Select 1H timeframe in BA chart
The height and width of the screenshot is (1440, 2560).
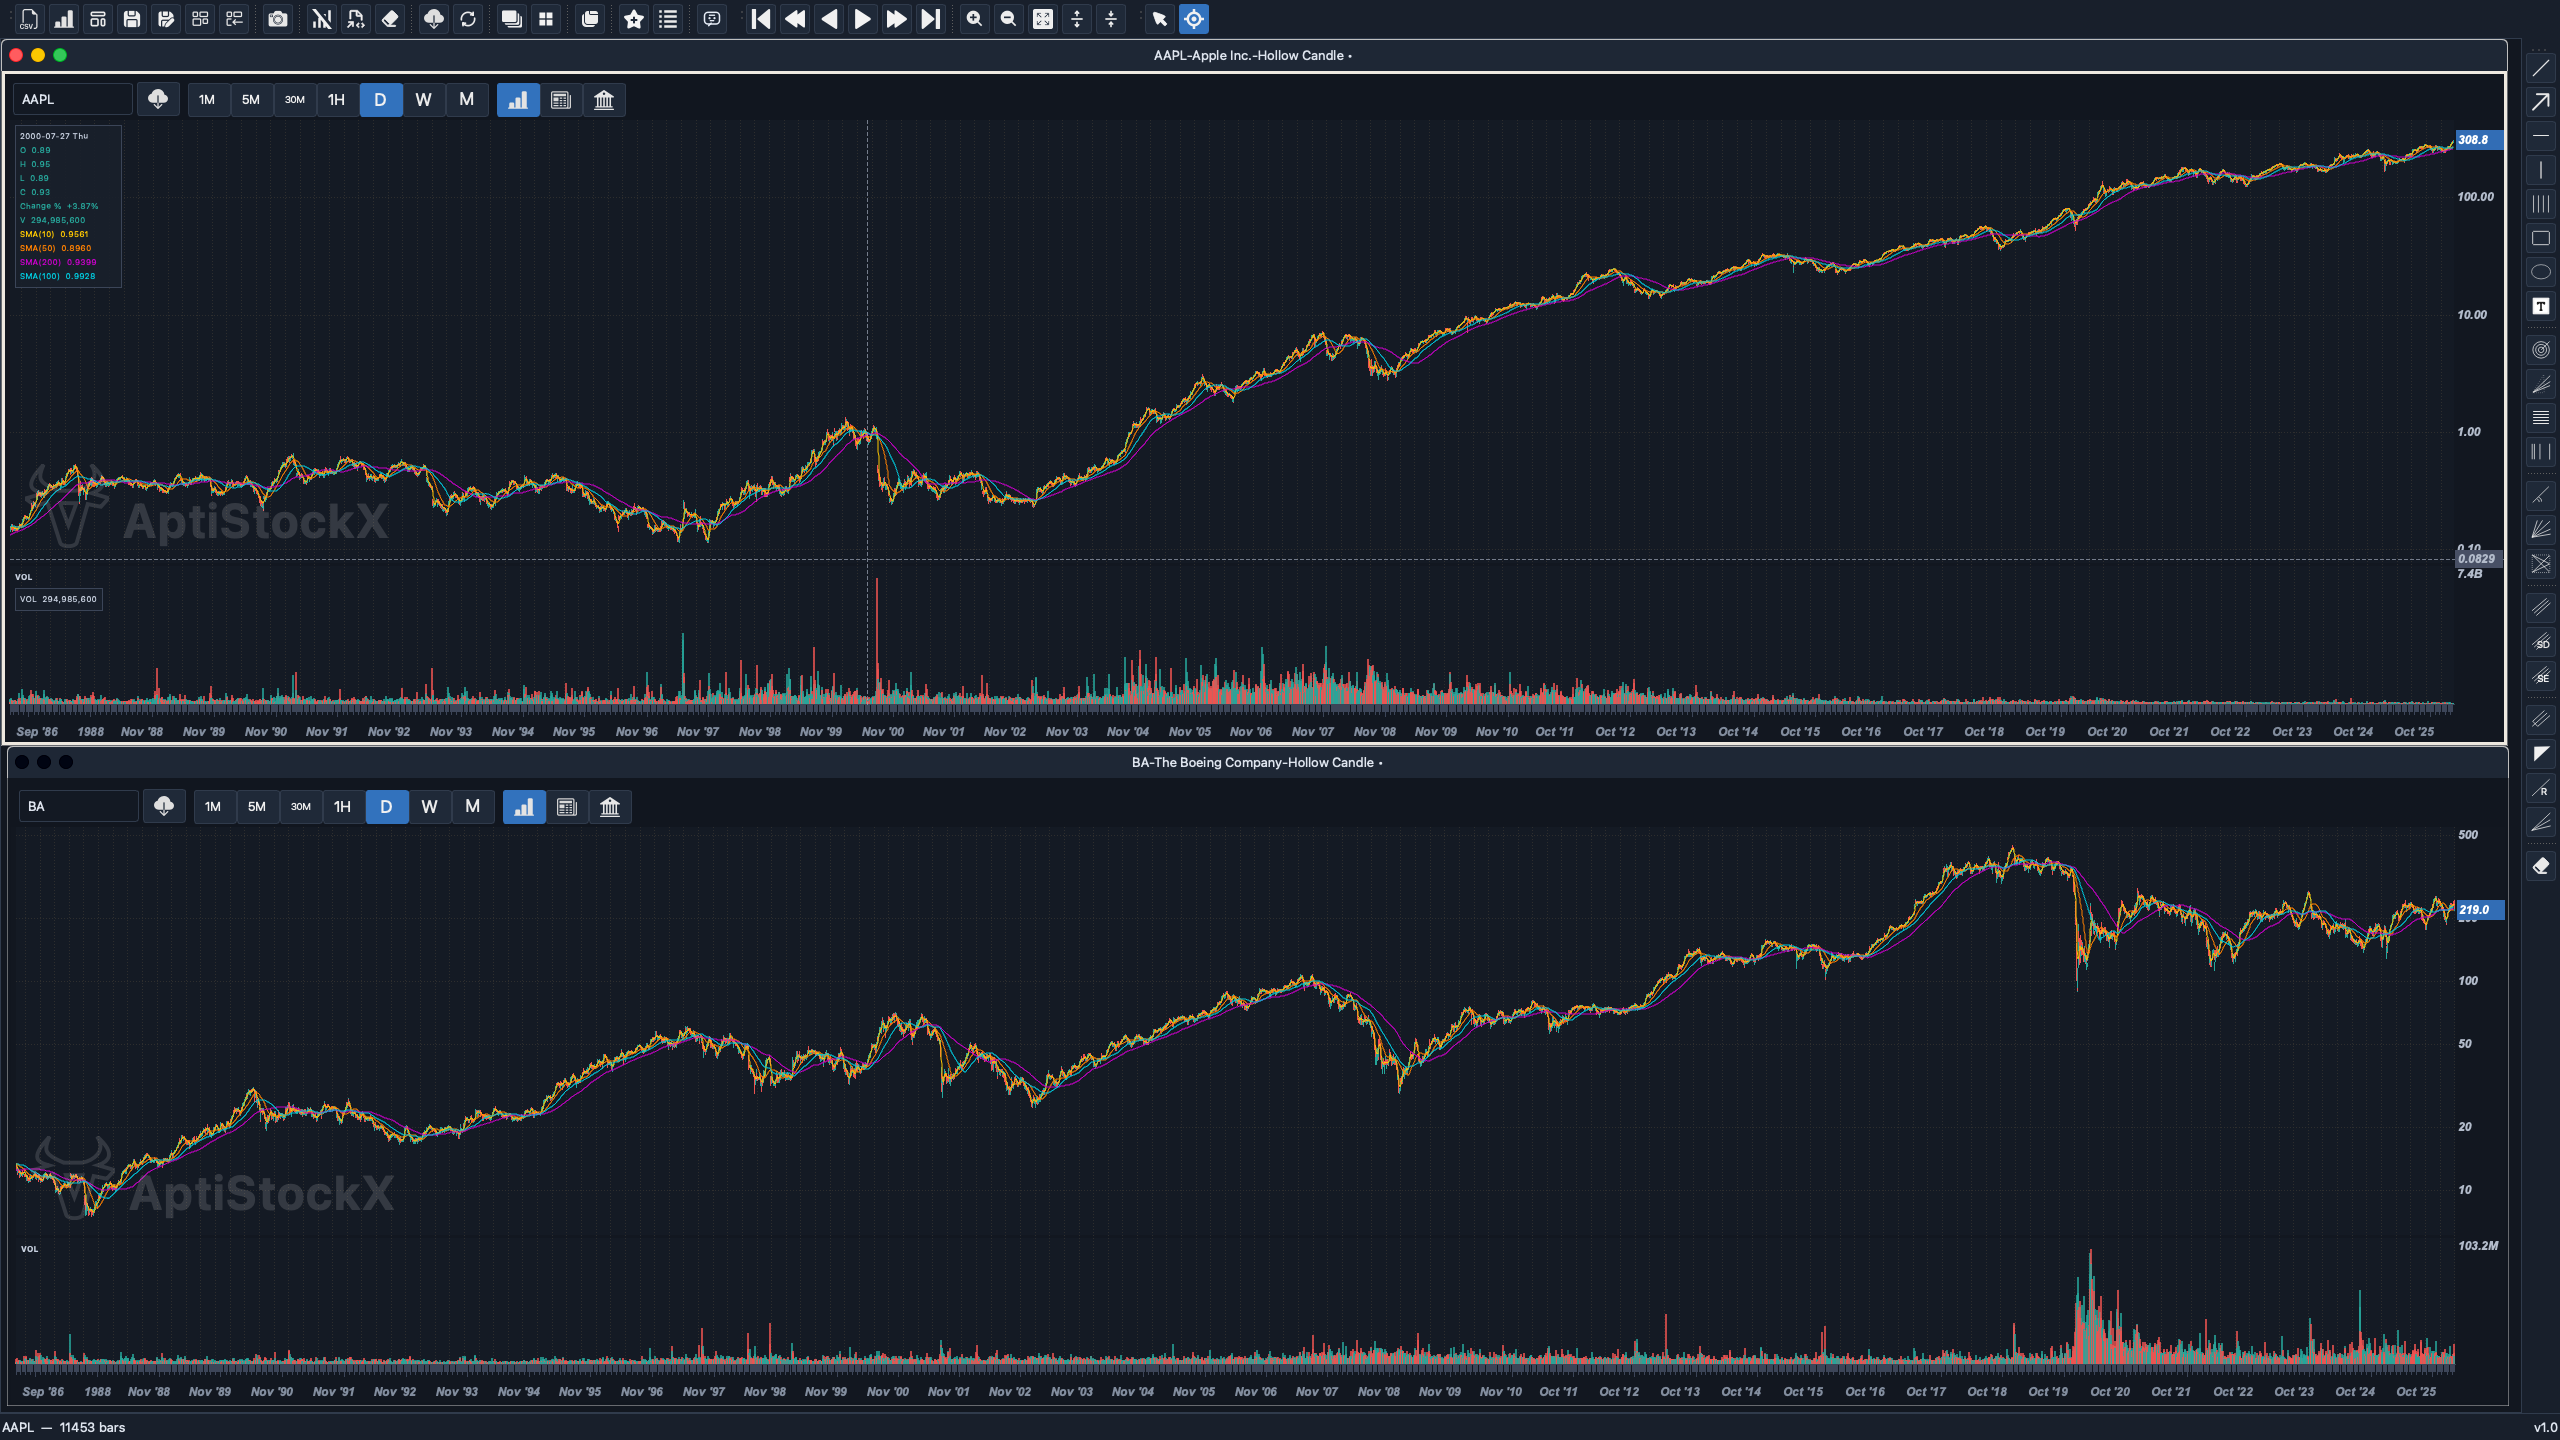pos(343,807)
